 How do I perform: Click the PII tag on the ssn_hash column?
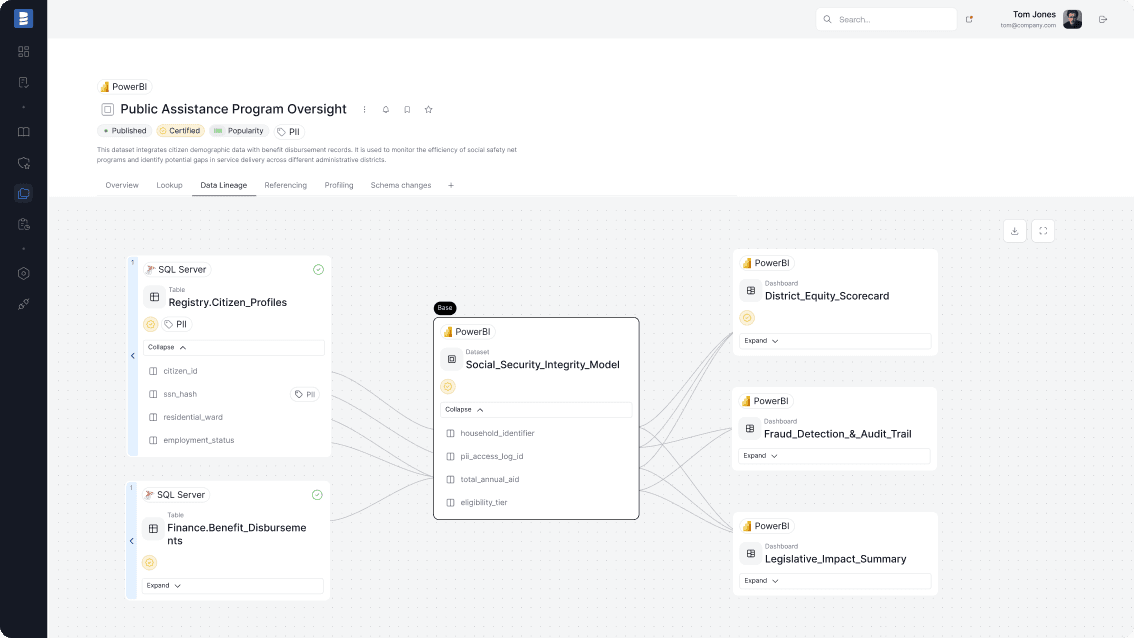(x=304, y=394)
